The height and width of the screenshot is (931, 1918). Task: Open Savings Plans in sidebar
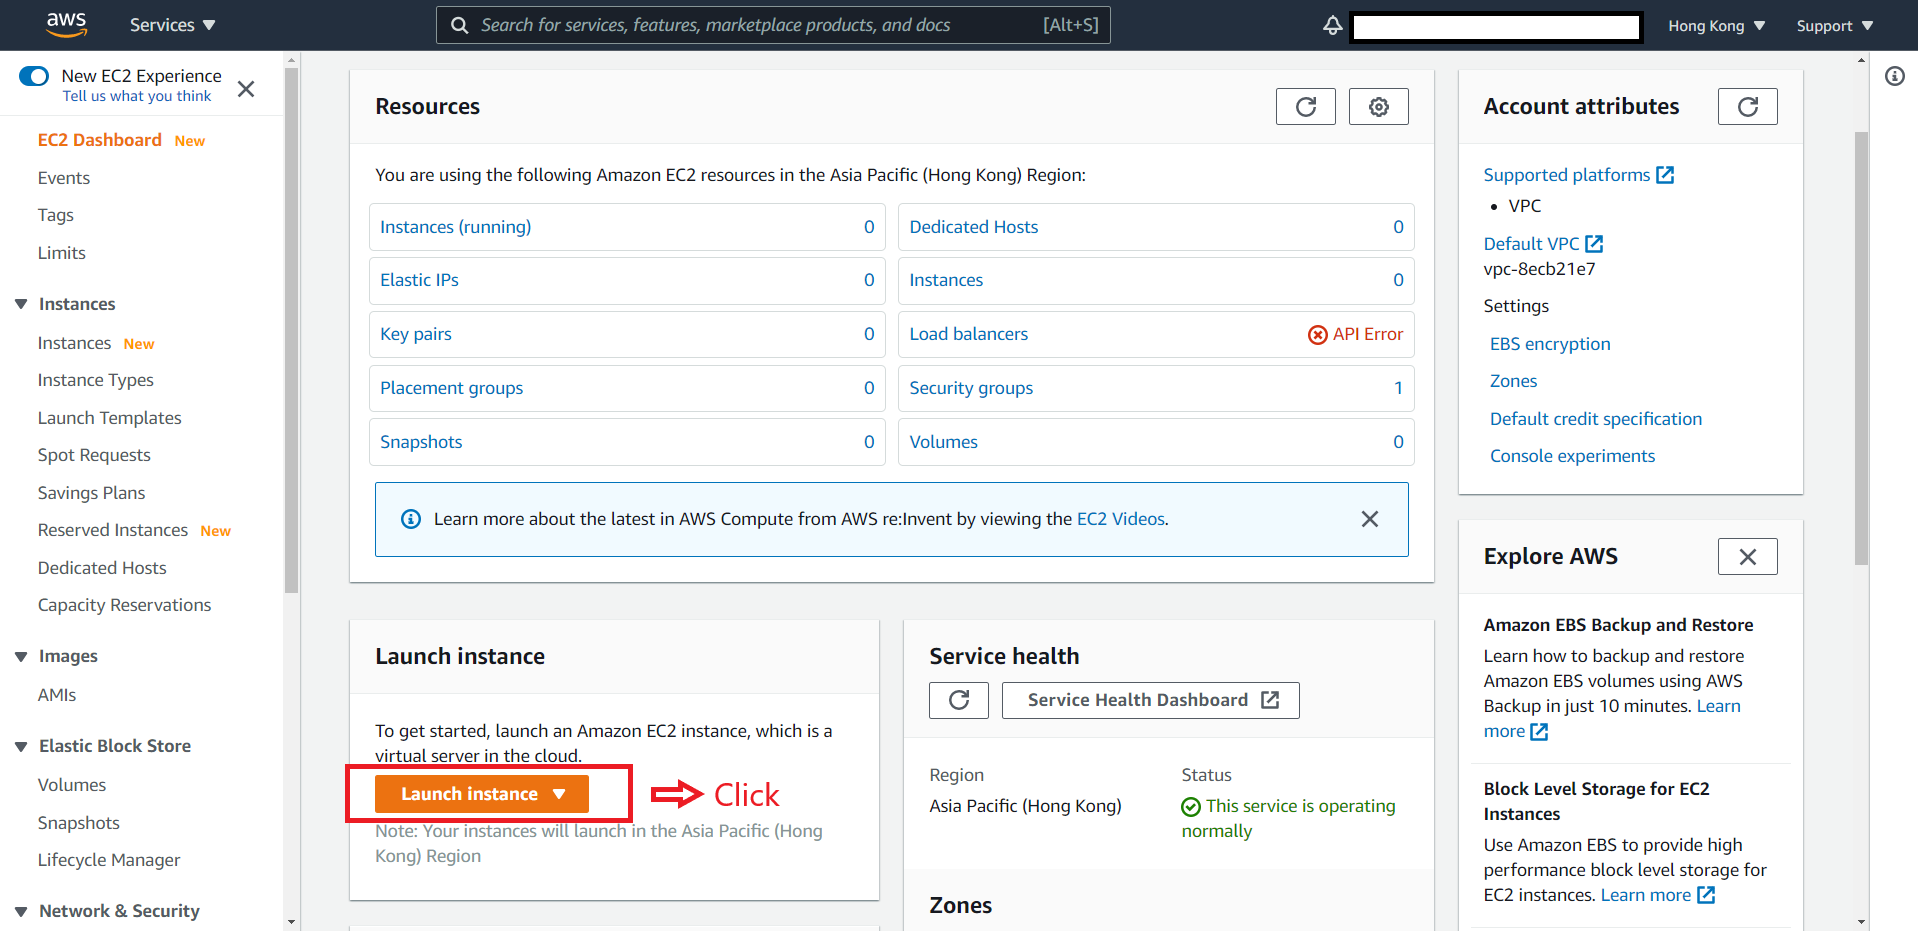(x=91, y=493)
